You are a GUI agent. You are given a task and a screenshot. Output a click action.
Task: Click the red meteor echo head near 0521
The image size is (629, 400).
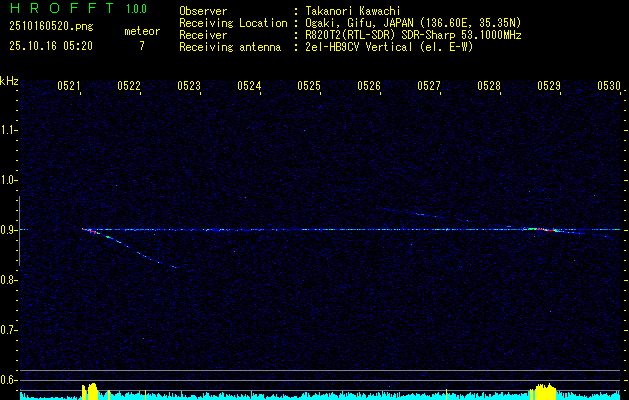[91, 231]
